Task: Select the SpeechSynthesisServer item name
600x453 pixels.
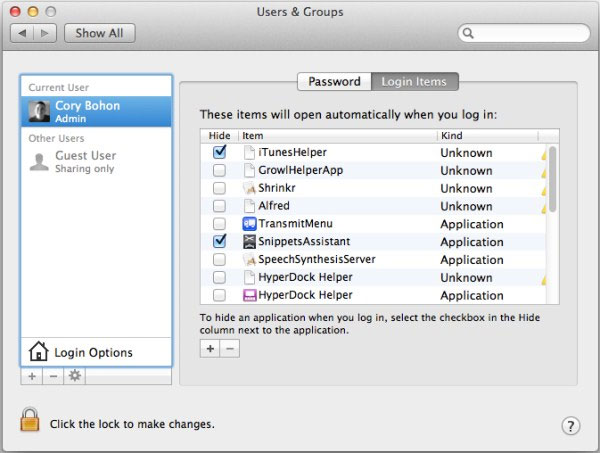Action: click(317, 259)
